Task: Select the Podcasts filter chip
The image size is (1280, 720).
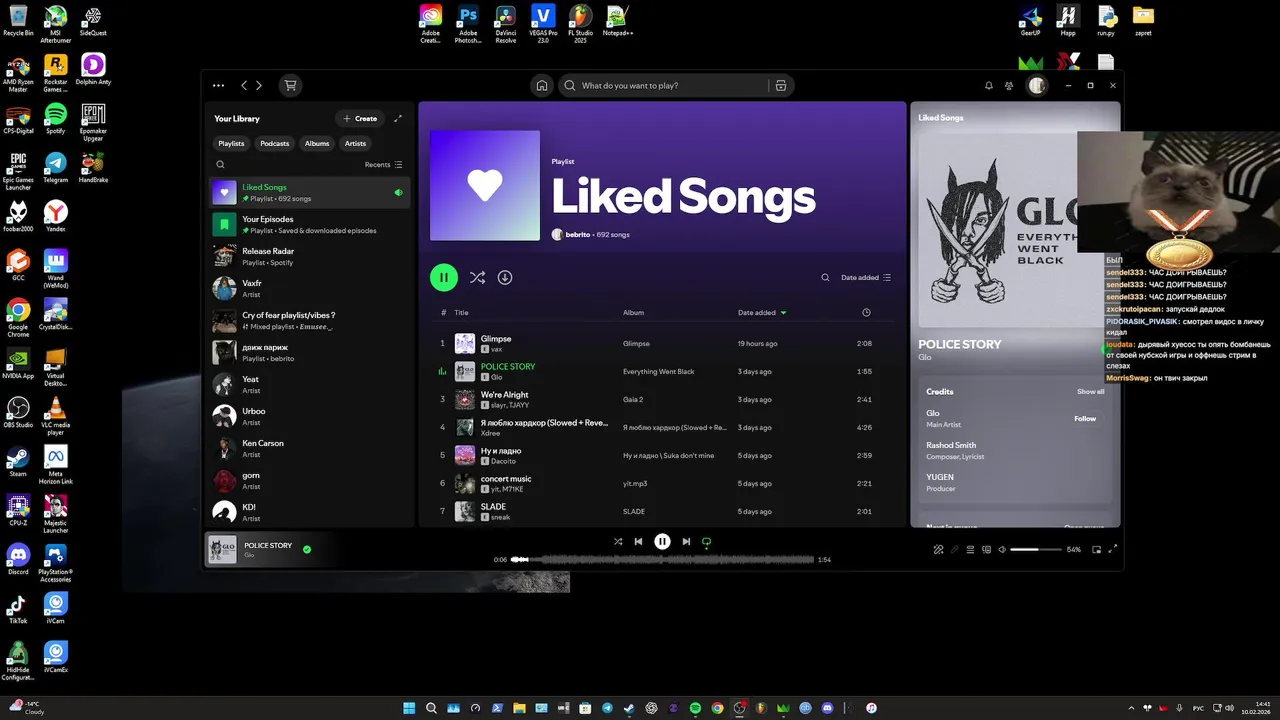Action: tap(274, 143)
